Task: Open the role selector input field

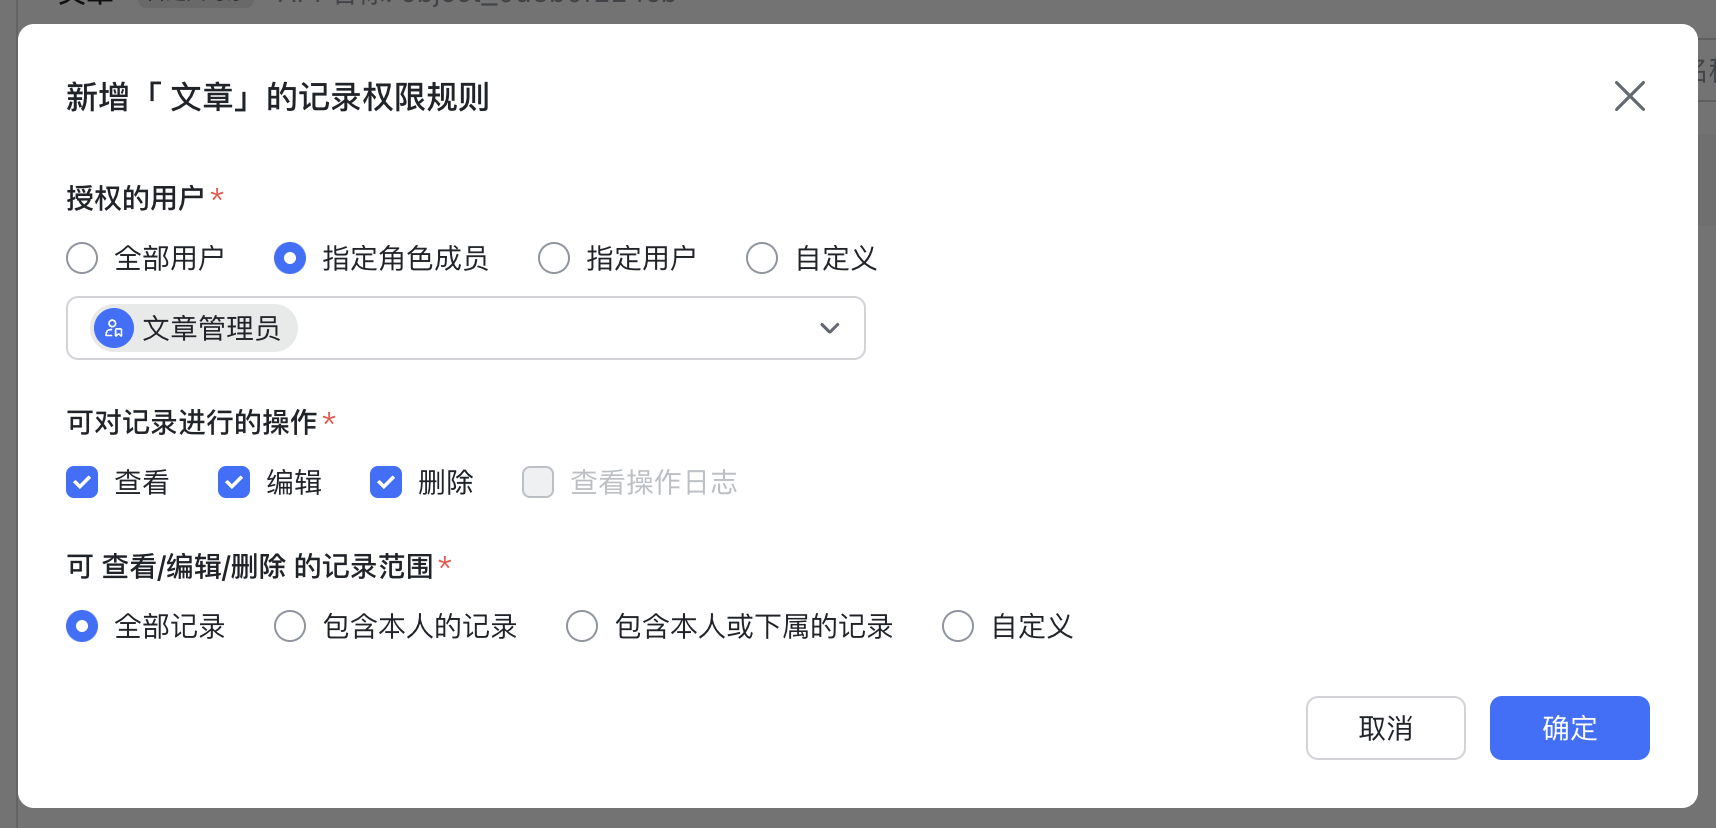Action: coord(466,328)
